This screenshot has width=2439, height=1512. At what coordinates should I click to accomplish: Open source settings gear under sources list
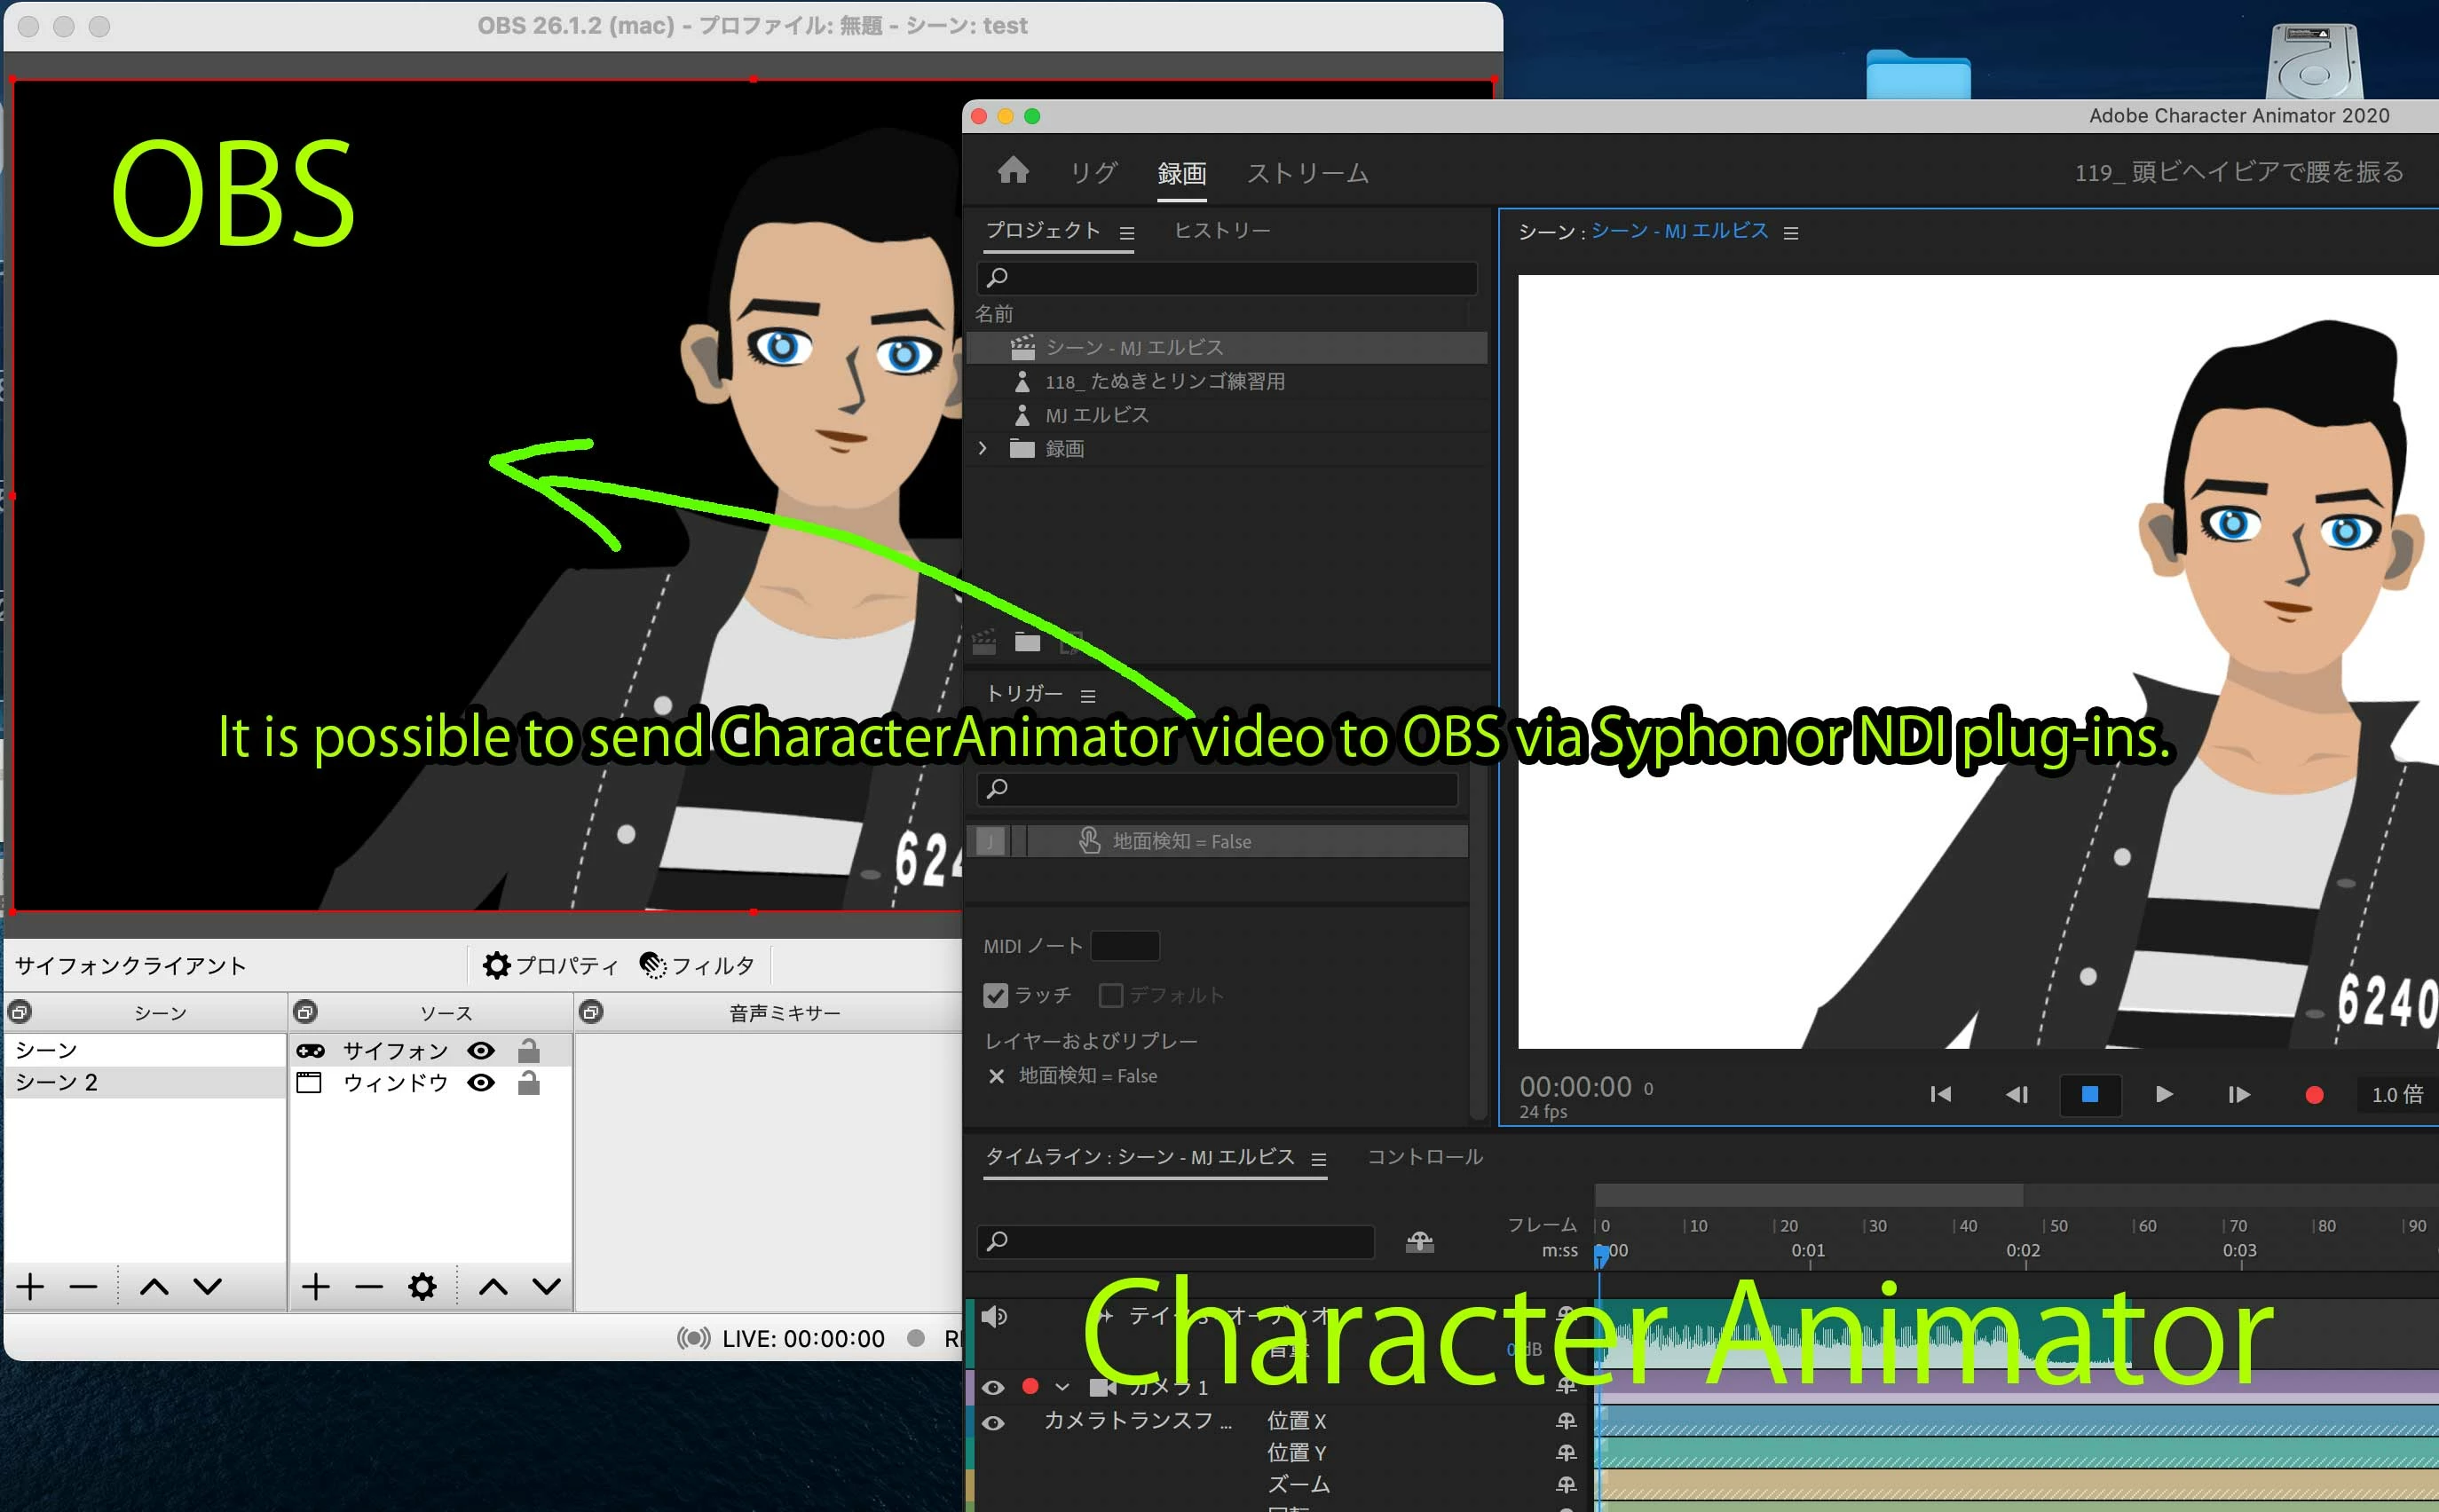pos(422,1287)
